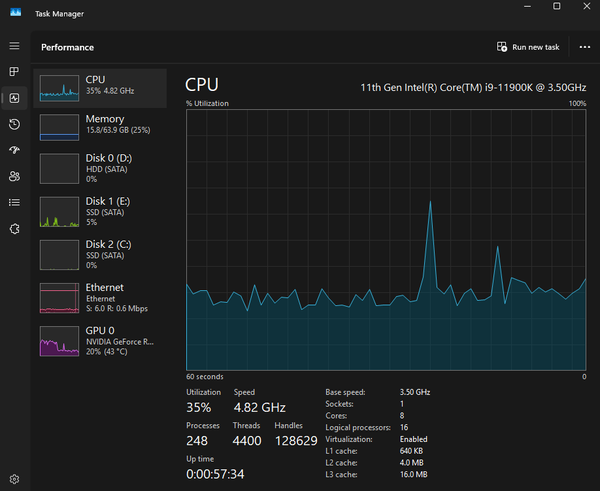This screenshot has width=600, height=491.
Task: Click the CPU utilization graph area
Action: tap(386, 240)
